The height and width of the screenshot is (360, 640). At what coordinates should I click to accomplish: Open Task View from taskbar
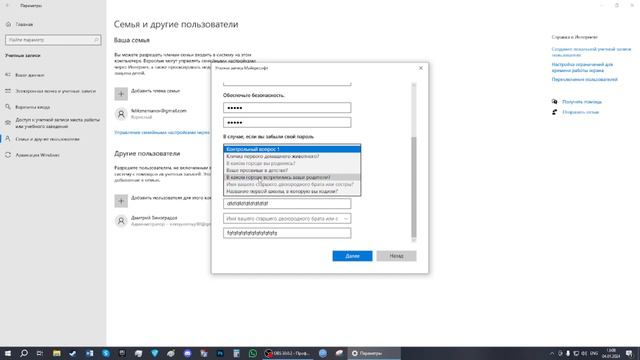(40, 353)
